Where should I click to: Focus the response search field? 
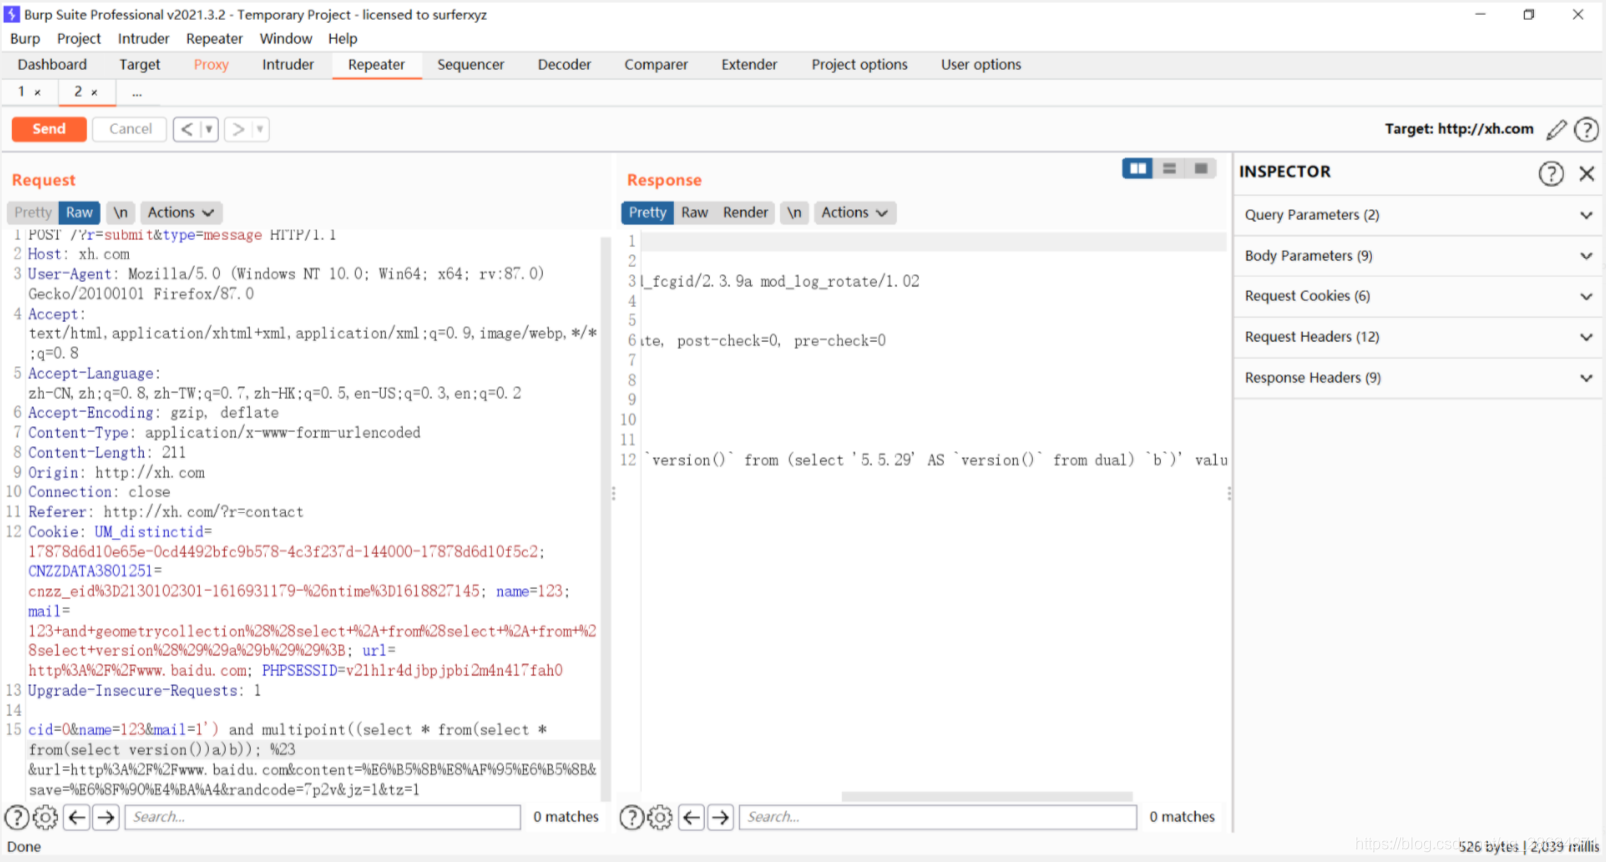tap(938, 818)
